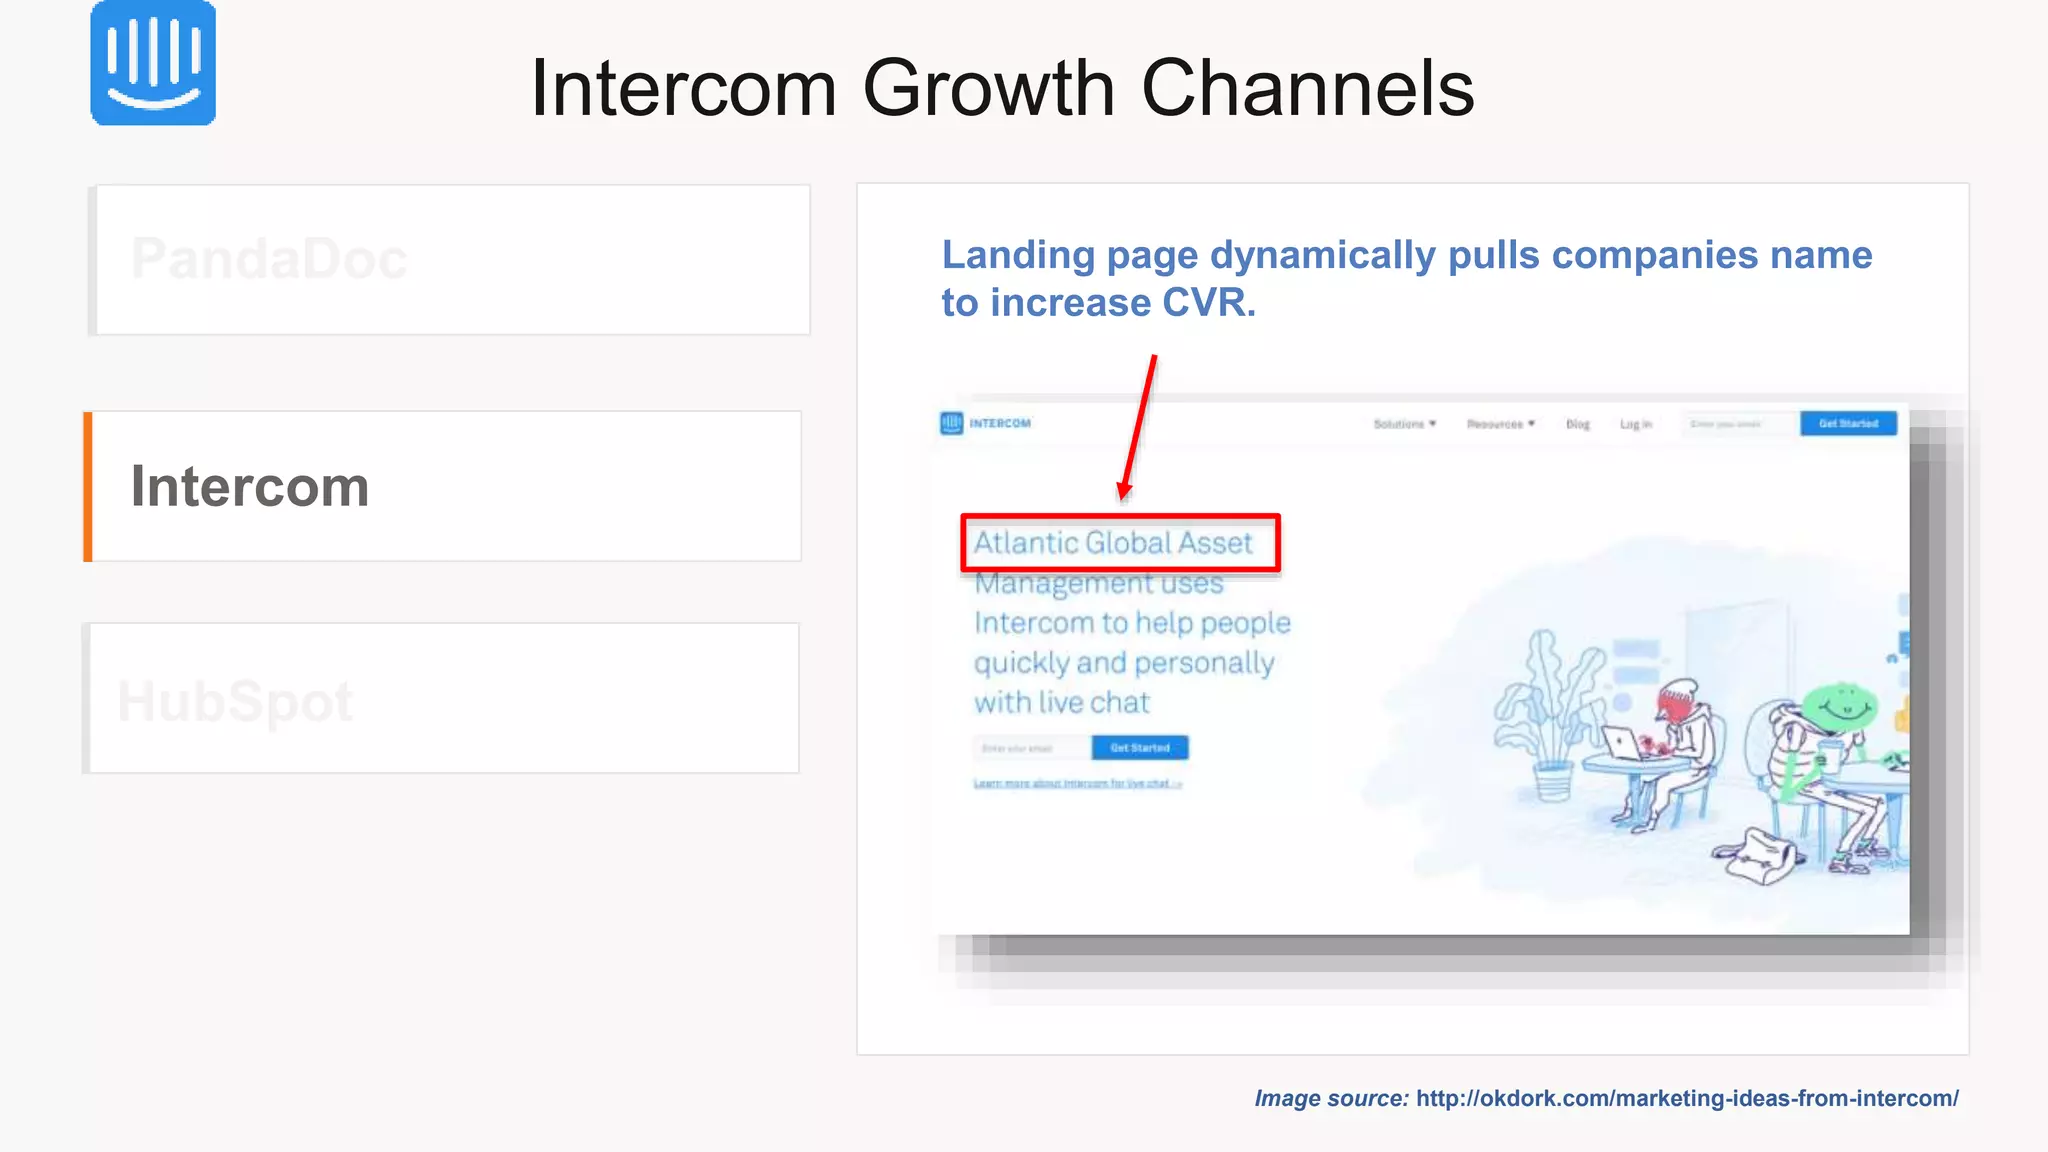The image size is (2048, 1152).
Task: Open the Log in link in embedded nav
Action: pyautogui.click(x=1636, y=424)
